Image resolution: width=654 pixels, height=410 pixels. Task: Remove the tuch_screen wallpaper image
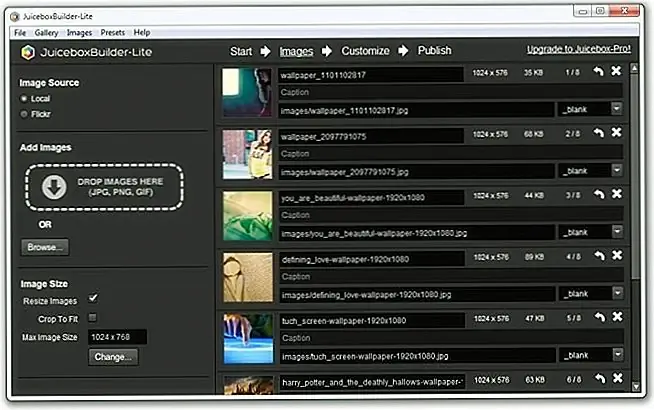(616, 318)
